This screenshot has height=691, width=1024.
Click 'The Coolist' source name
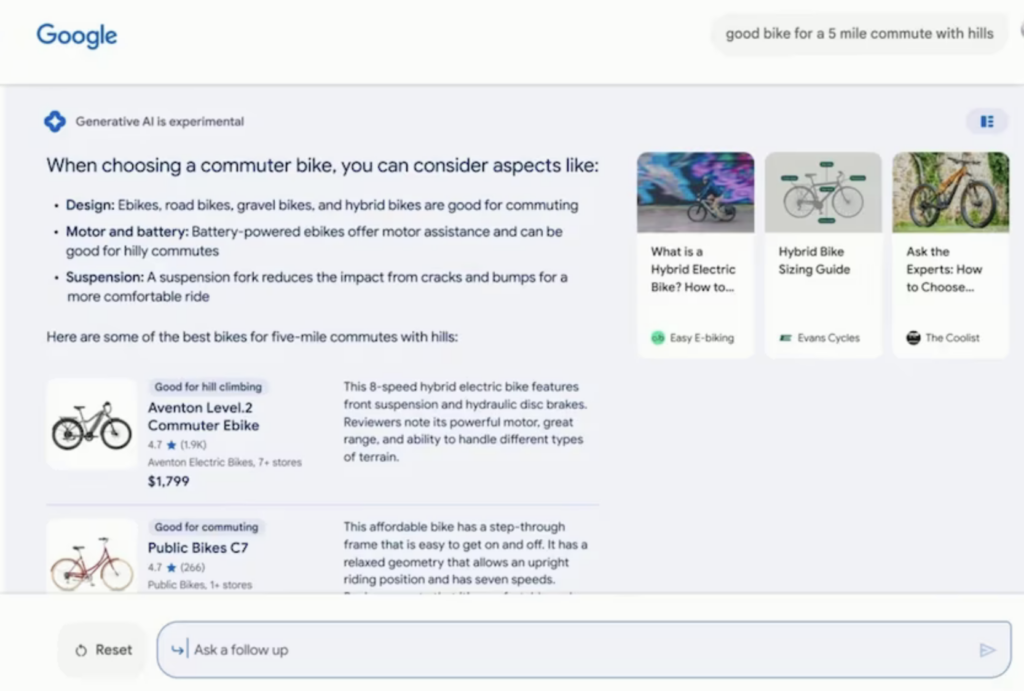[952, 338]
